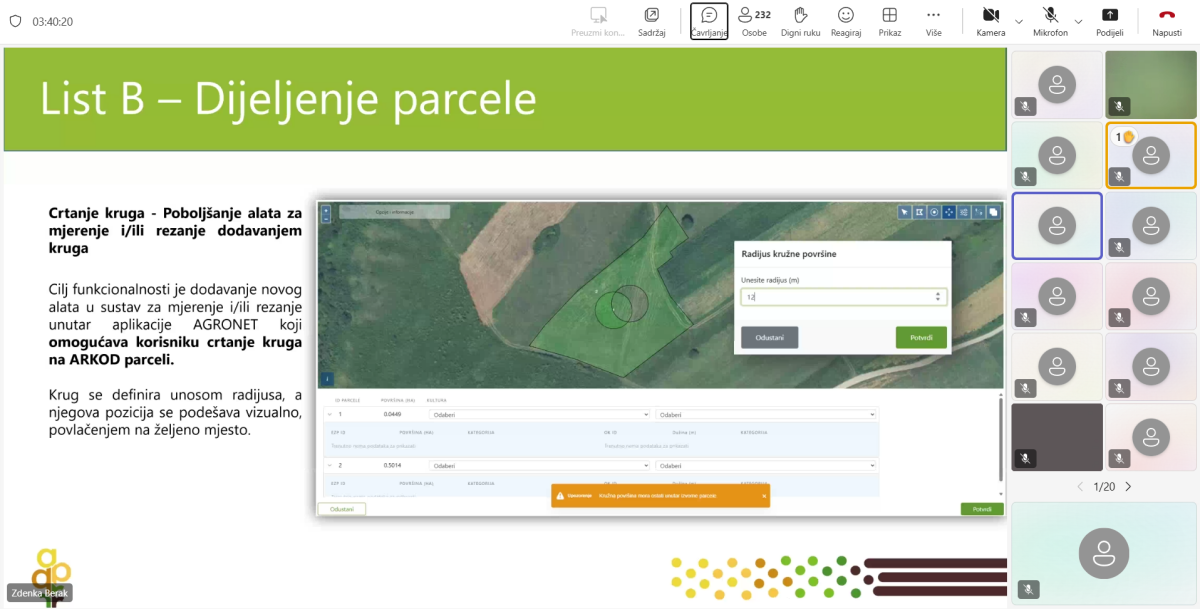1200x609 pixels.
Task: Select the participant tile with raised hand
Action: (1150, 155)
